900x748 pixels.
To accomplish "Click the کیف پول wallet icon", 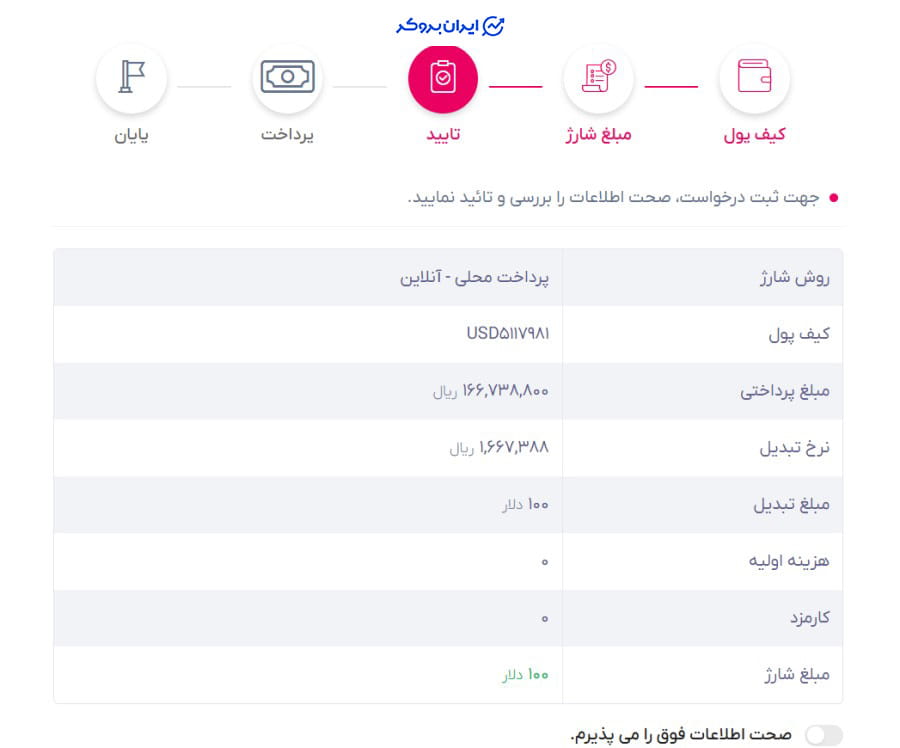I will pos(755,78).
